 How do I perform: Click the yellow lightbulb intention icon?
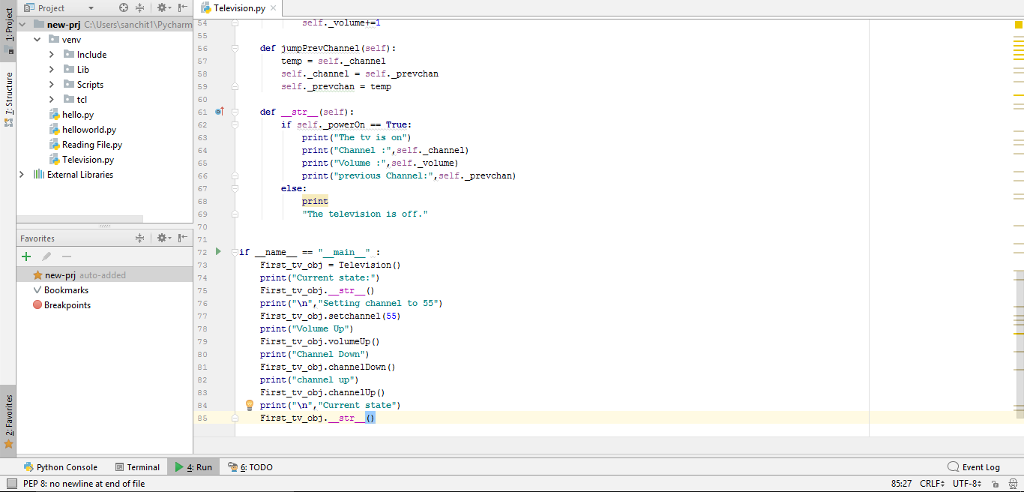(x=250, y=405)
